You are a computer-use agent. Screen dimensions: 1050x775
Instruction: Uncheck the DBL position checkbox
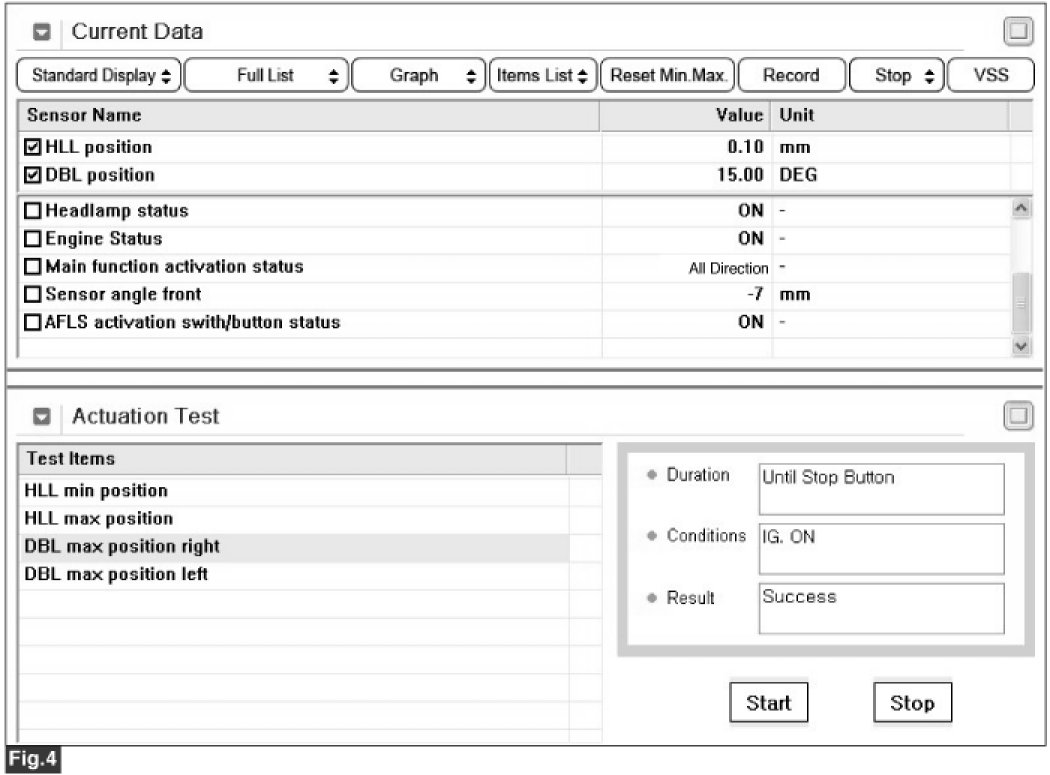coord(33,176)
